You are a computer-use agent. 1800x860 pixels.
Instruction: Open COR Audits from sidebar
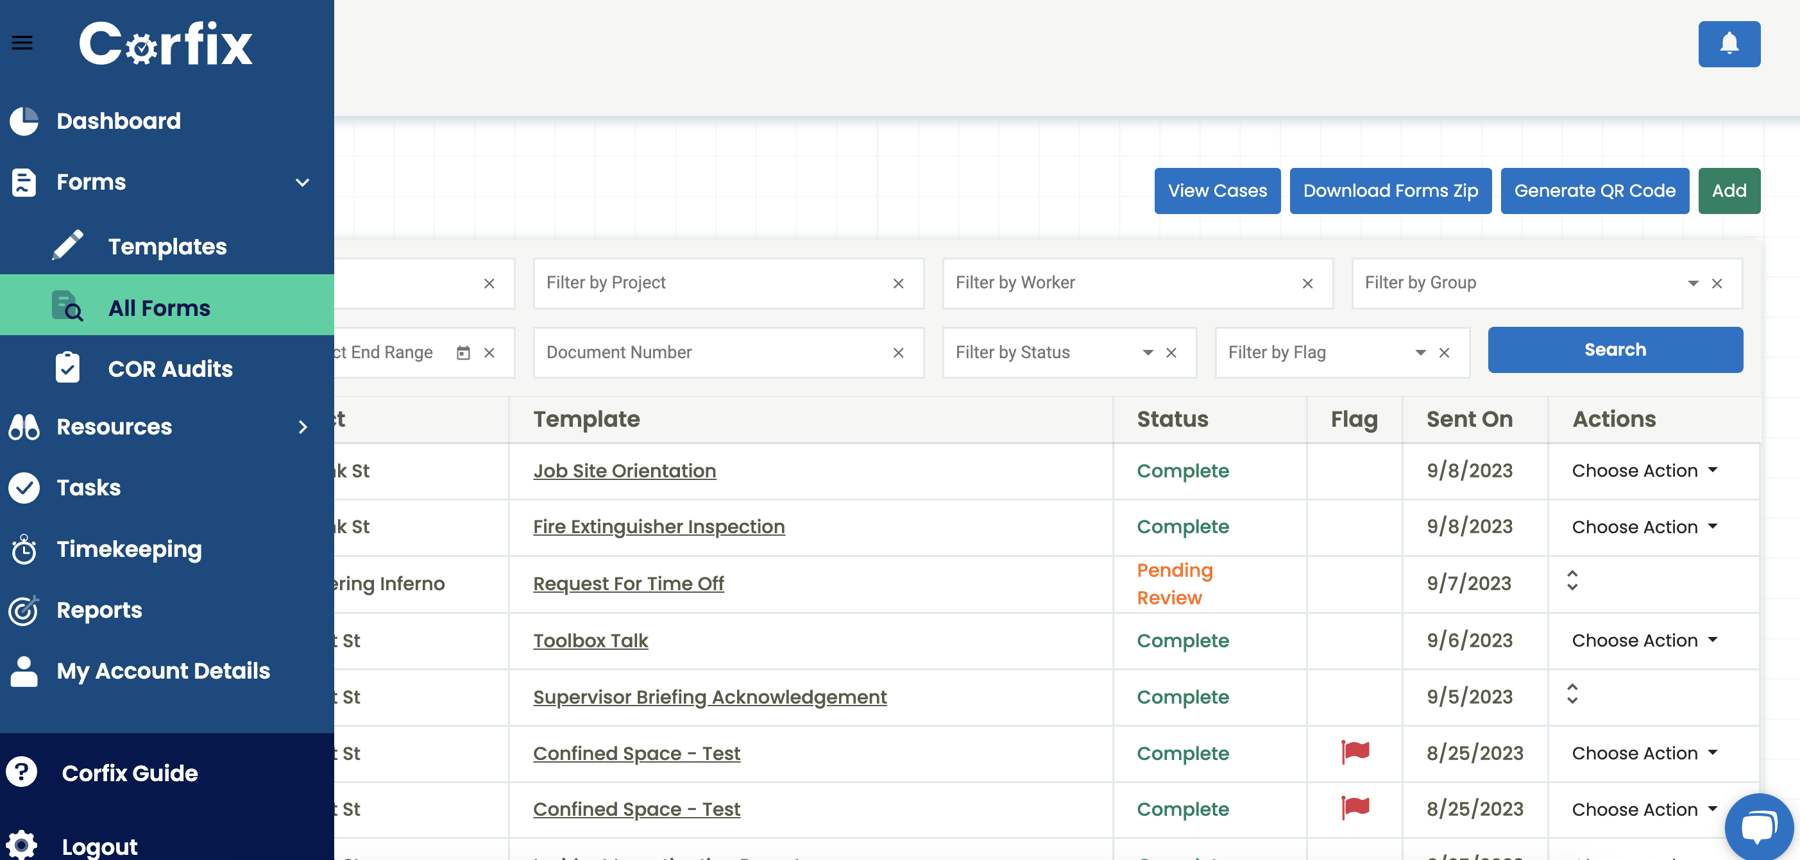tap(170, 369)
